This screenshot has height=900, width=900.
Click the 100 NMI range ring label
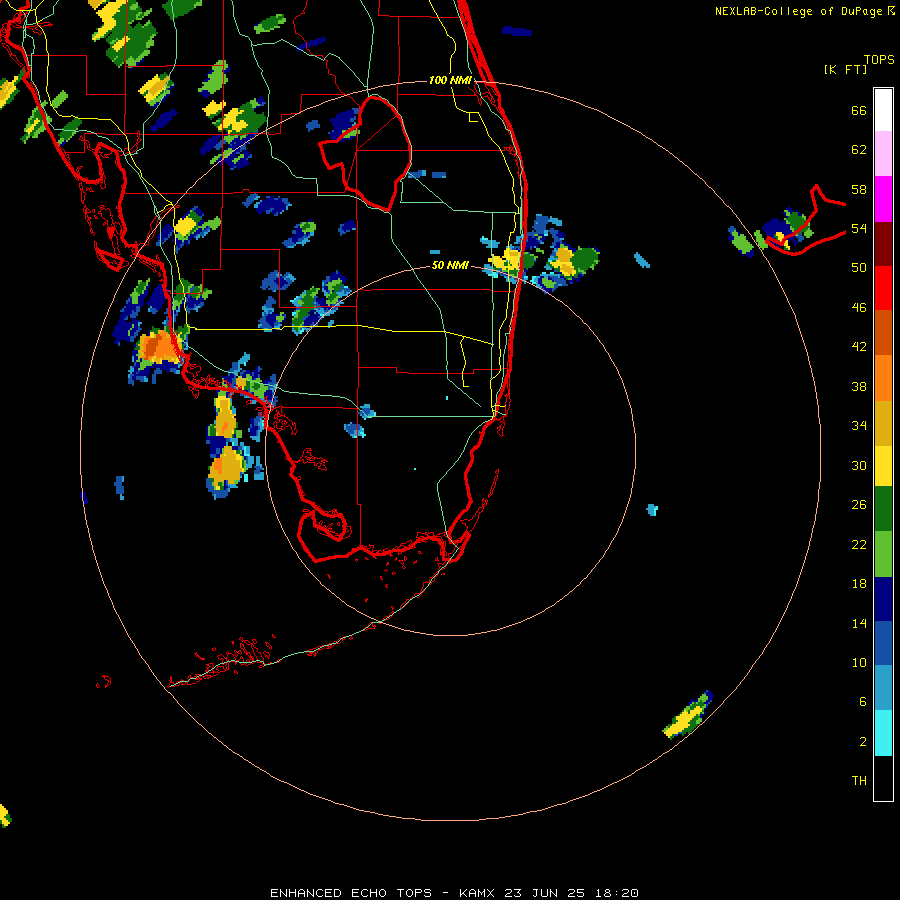450,80
